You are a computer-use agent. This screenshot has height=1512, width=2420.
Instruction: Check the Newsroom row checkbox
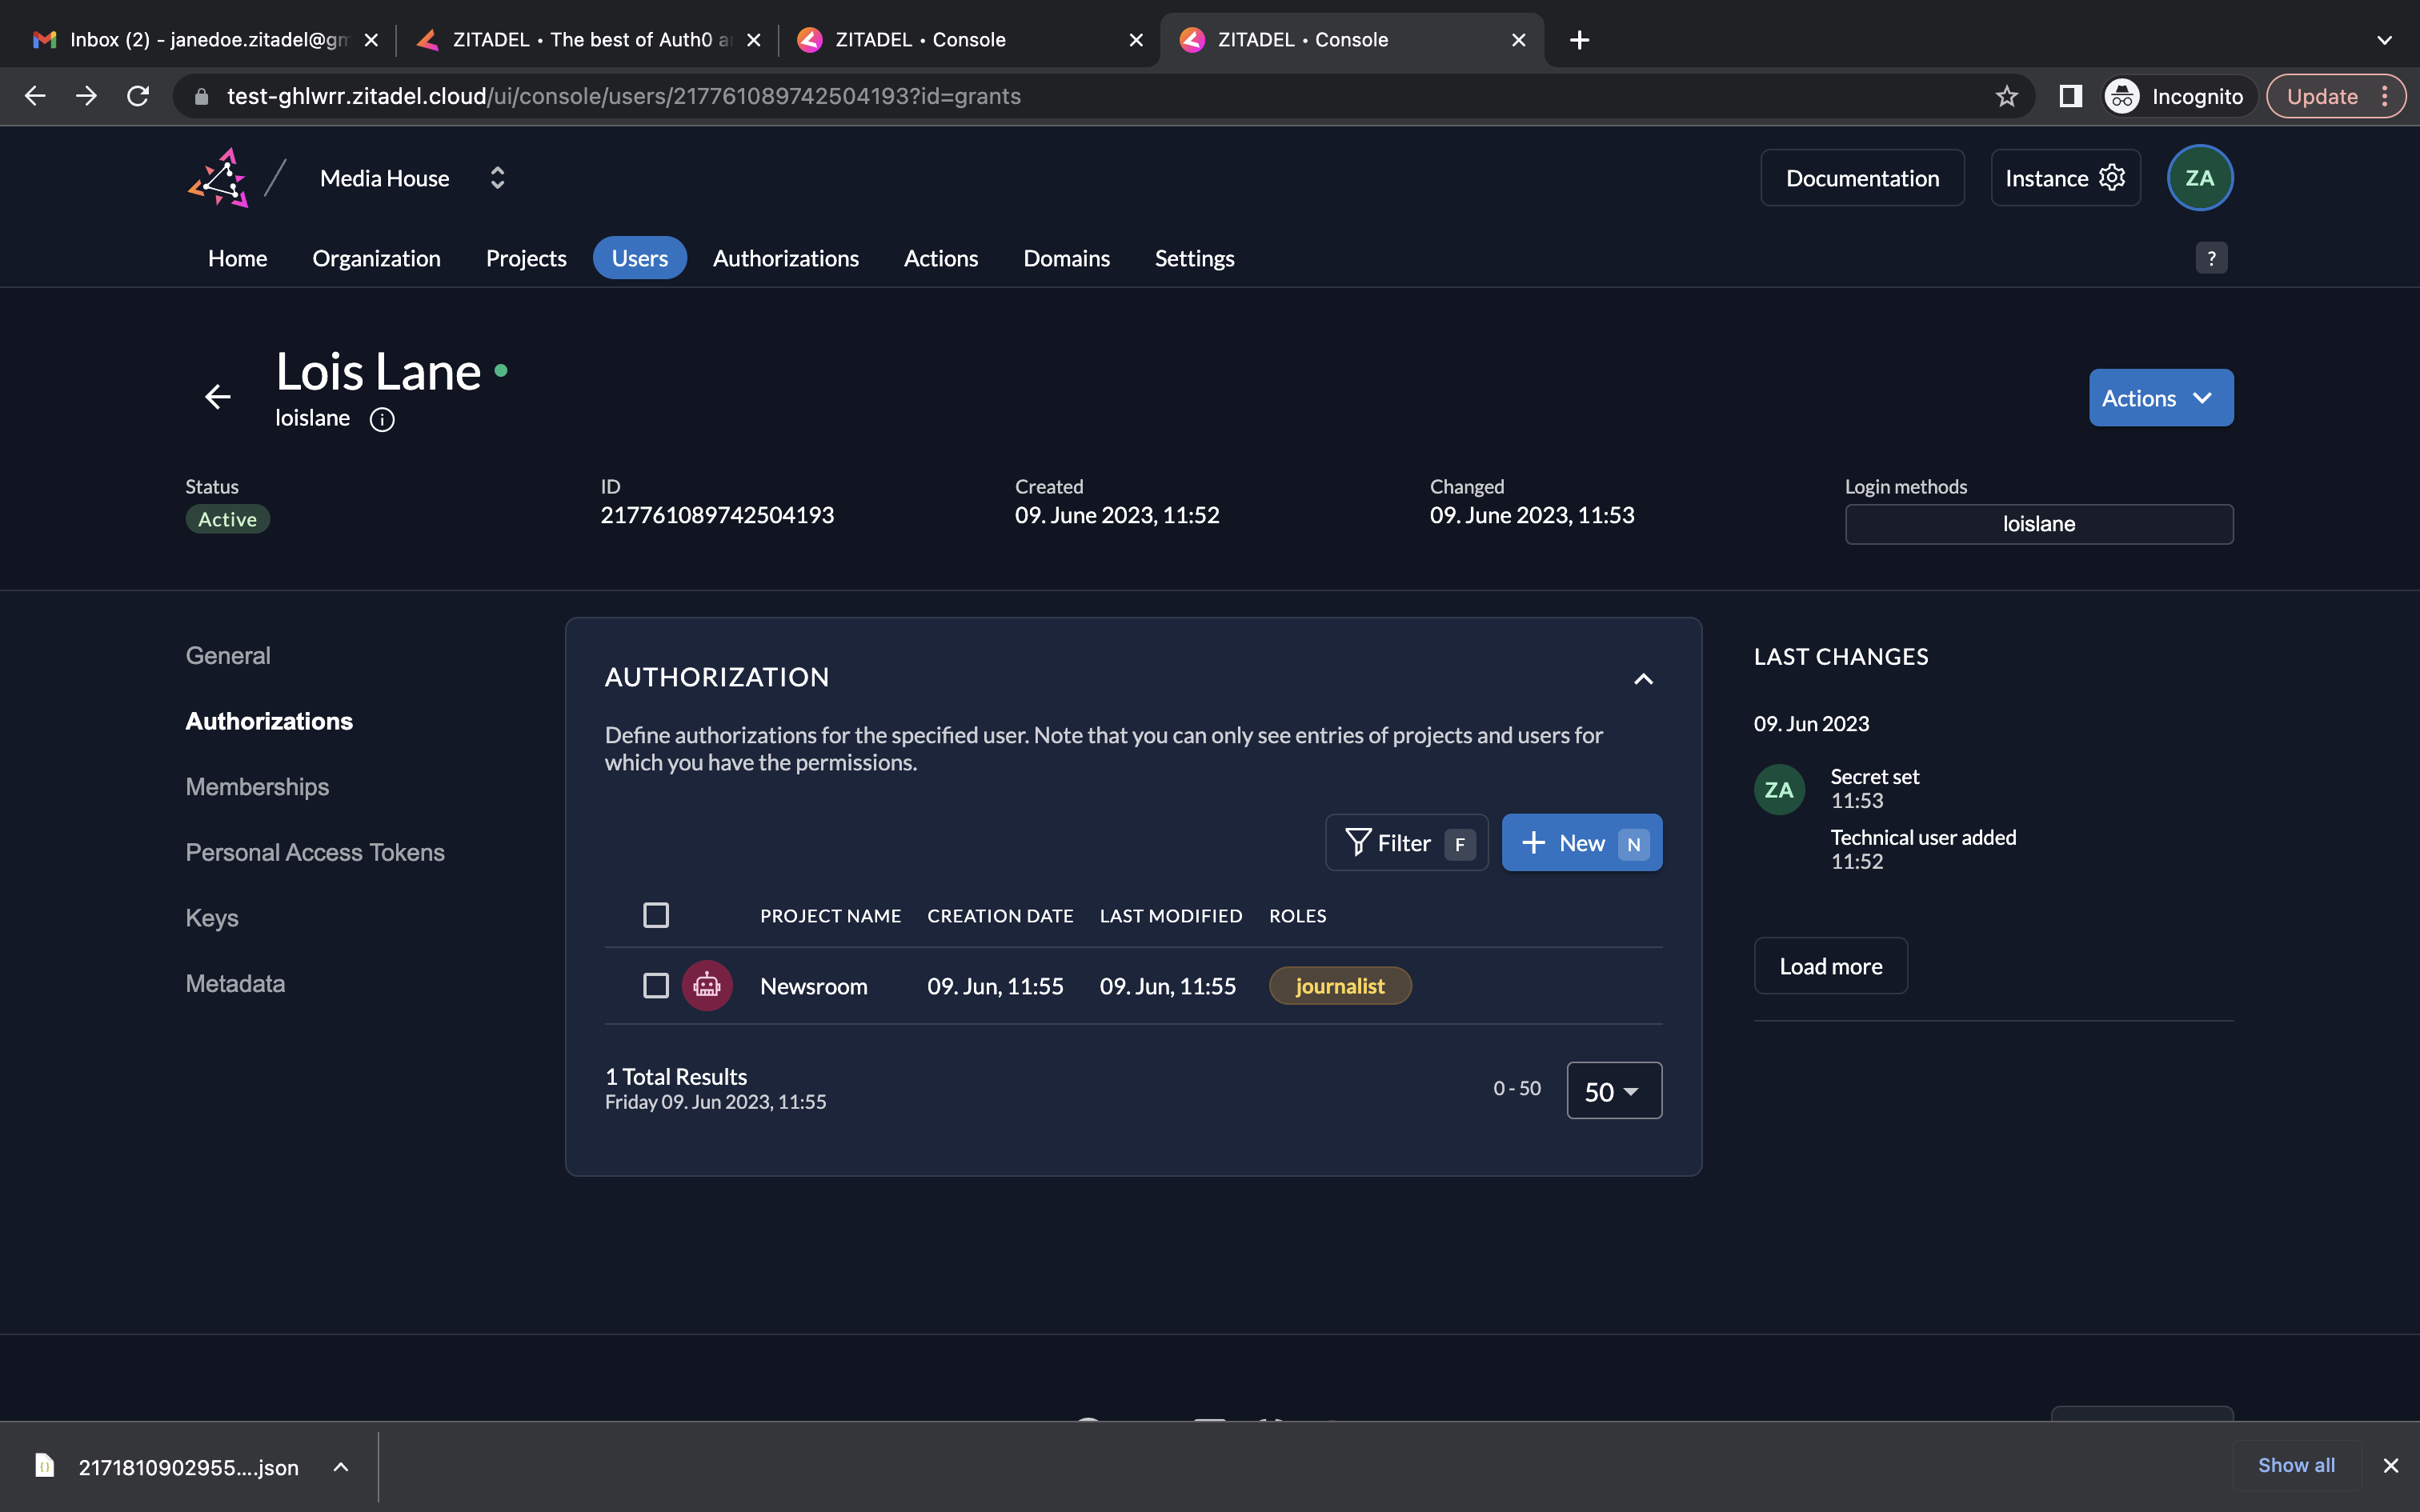(x=656, y=986)
